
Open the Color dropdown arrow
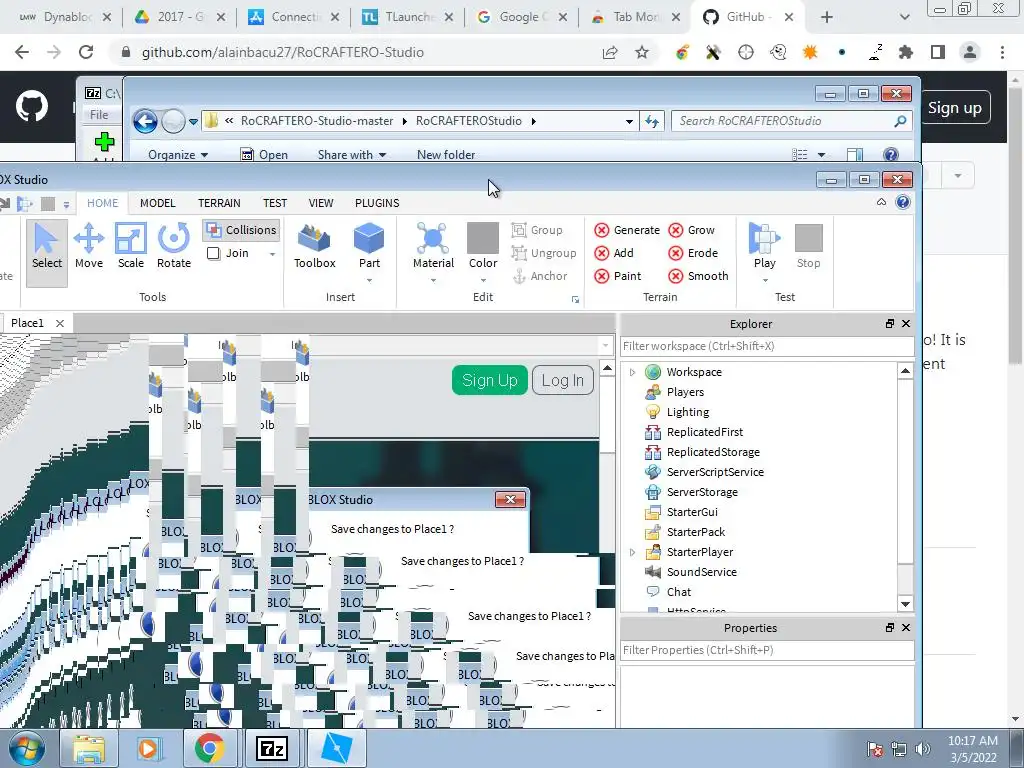coord(483,281)
